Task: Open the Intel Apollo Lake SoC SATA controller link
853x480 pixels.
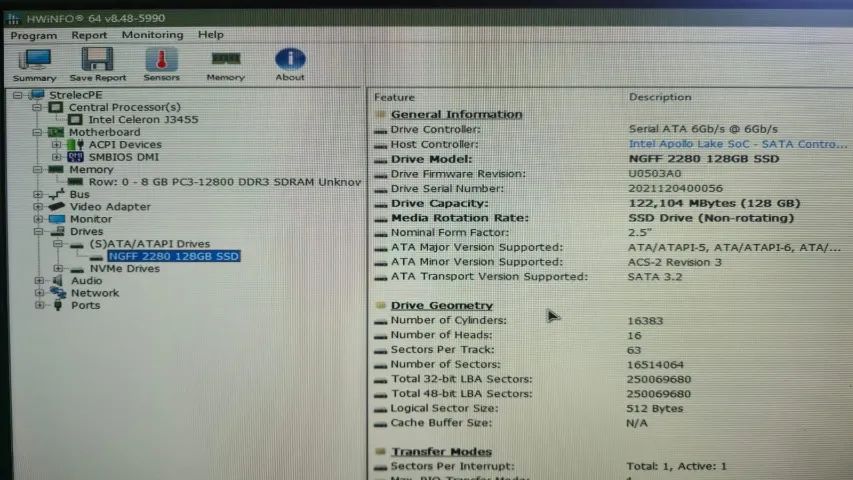Action: tap(738, 144)
